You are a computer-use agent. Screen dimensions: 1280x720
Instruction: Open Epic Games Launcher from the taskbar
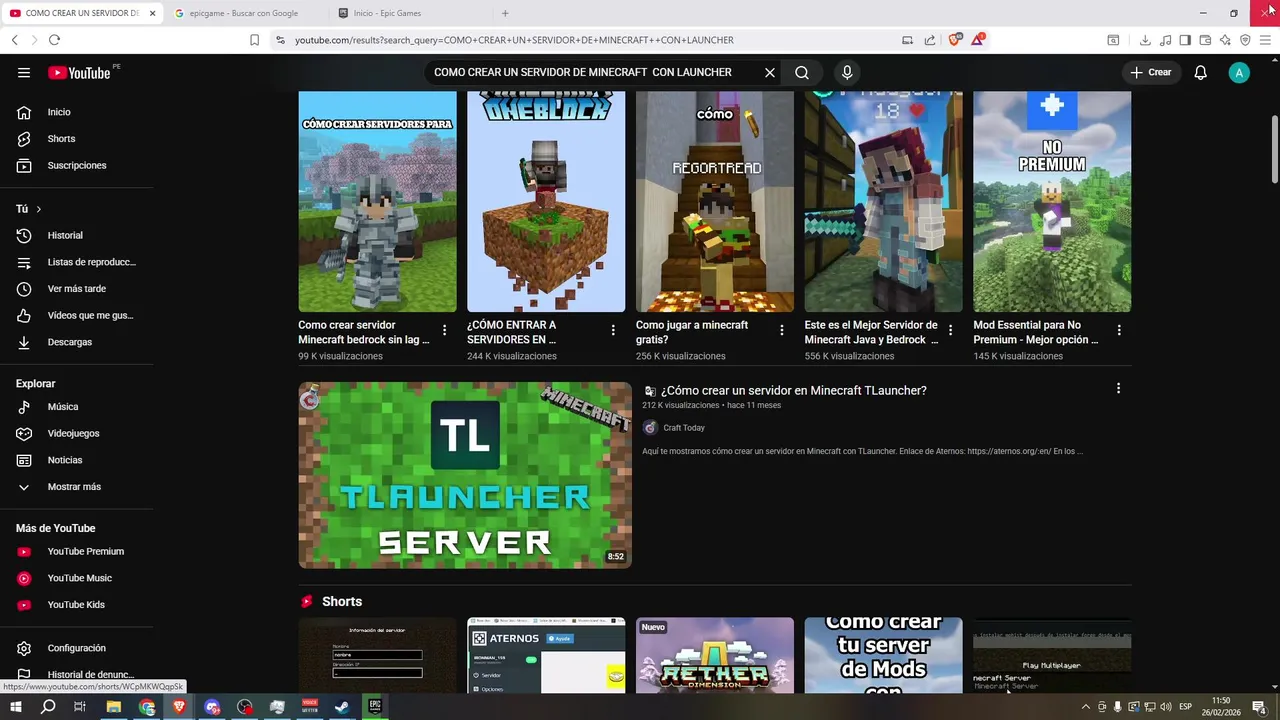click(x=374, y=707)
